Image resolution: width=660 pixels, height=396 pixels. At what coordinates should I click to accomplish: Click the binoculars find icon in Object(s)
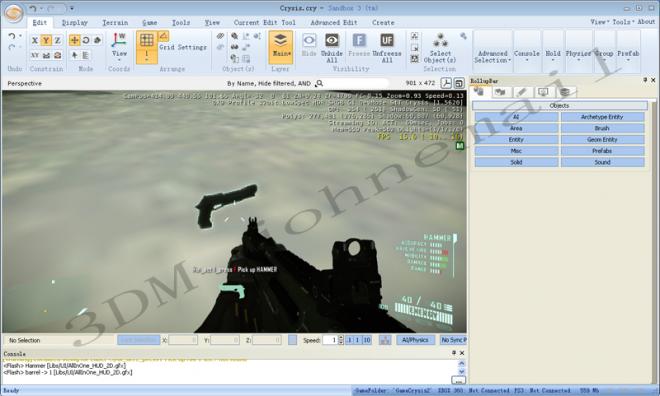point(234,47)
